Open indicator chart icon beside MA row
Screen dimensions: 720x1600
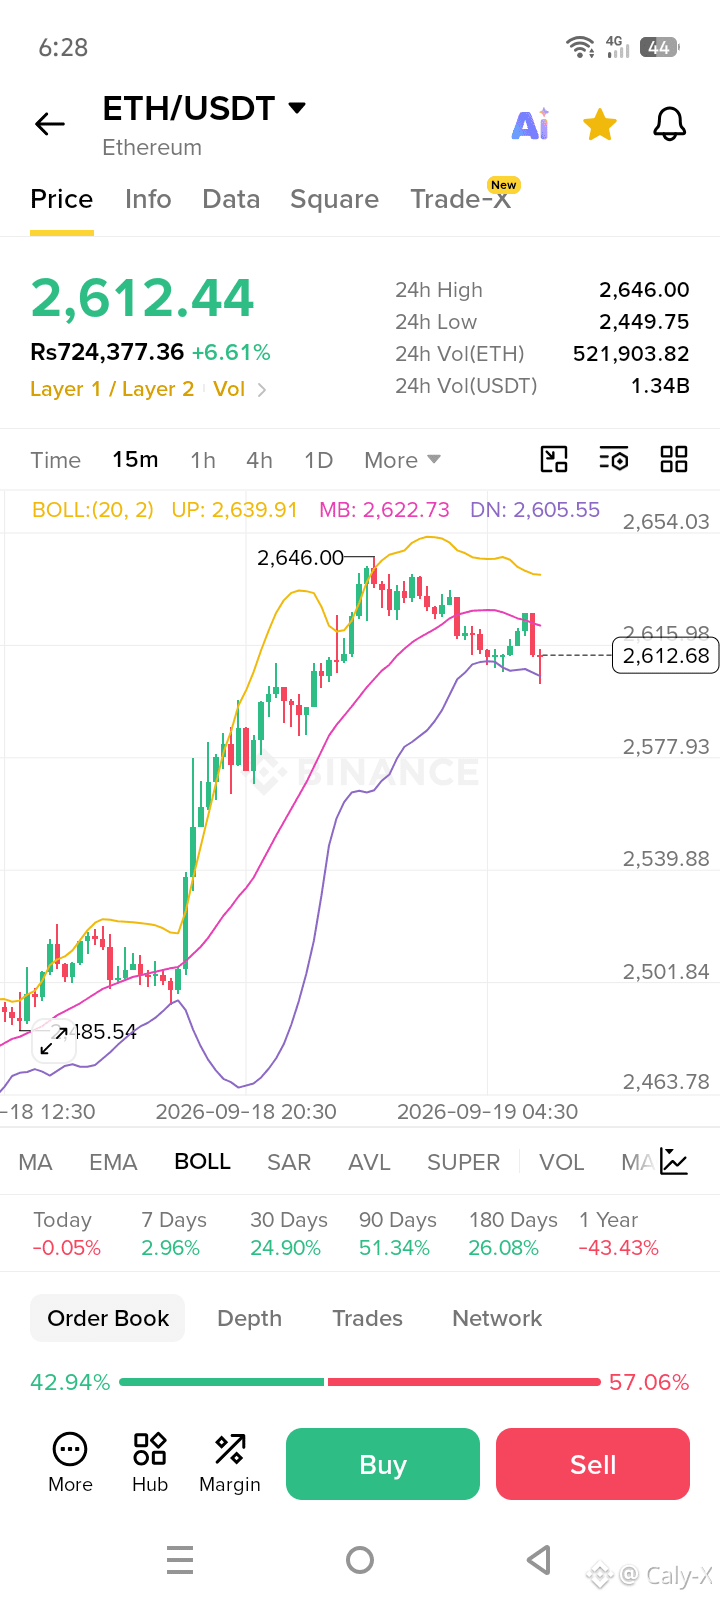coord(674,1162)
